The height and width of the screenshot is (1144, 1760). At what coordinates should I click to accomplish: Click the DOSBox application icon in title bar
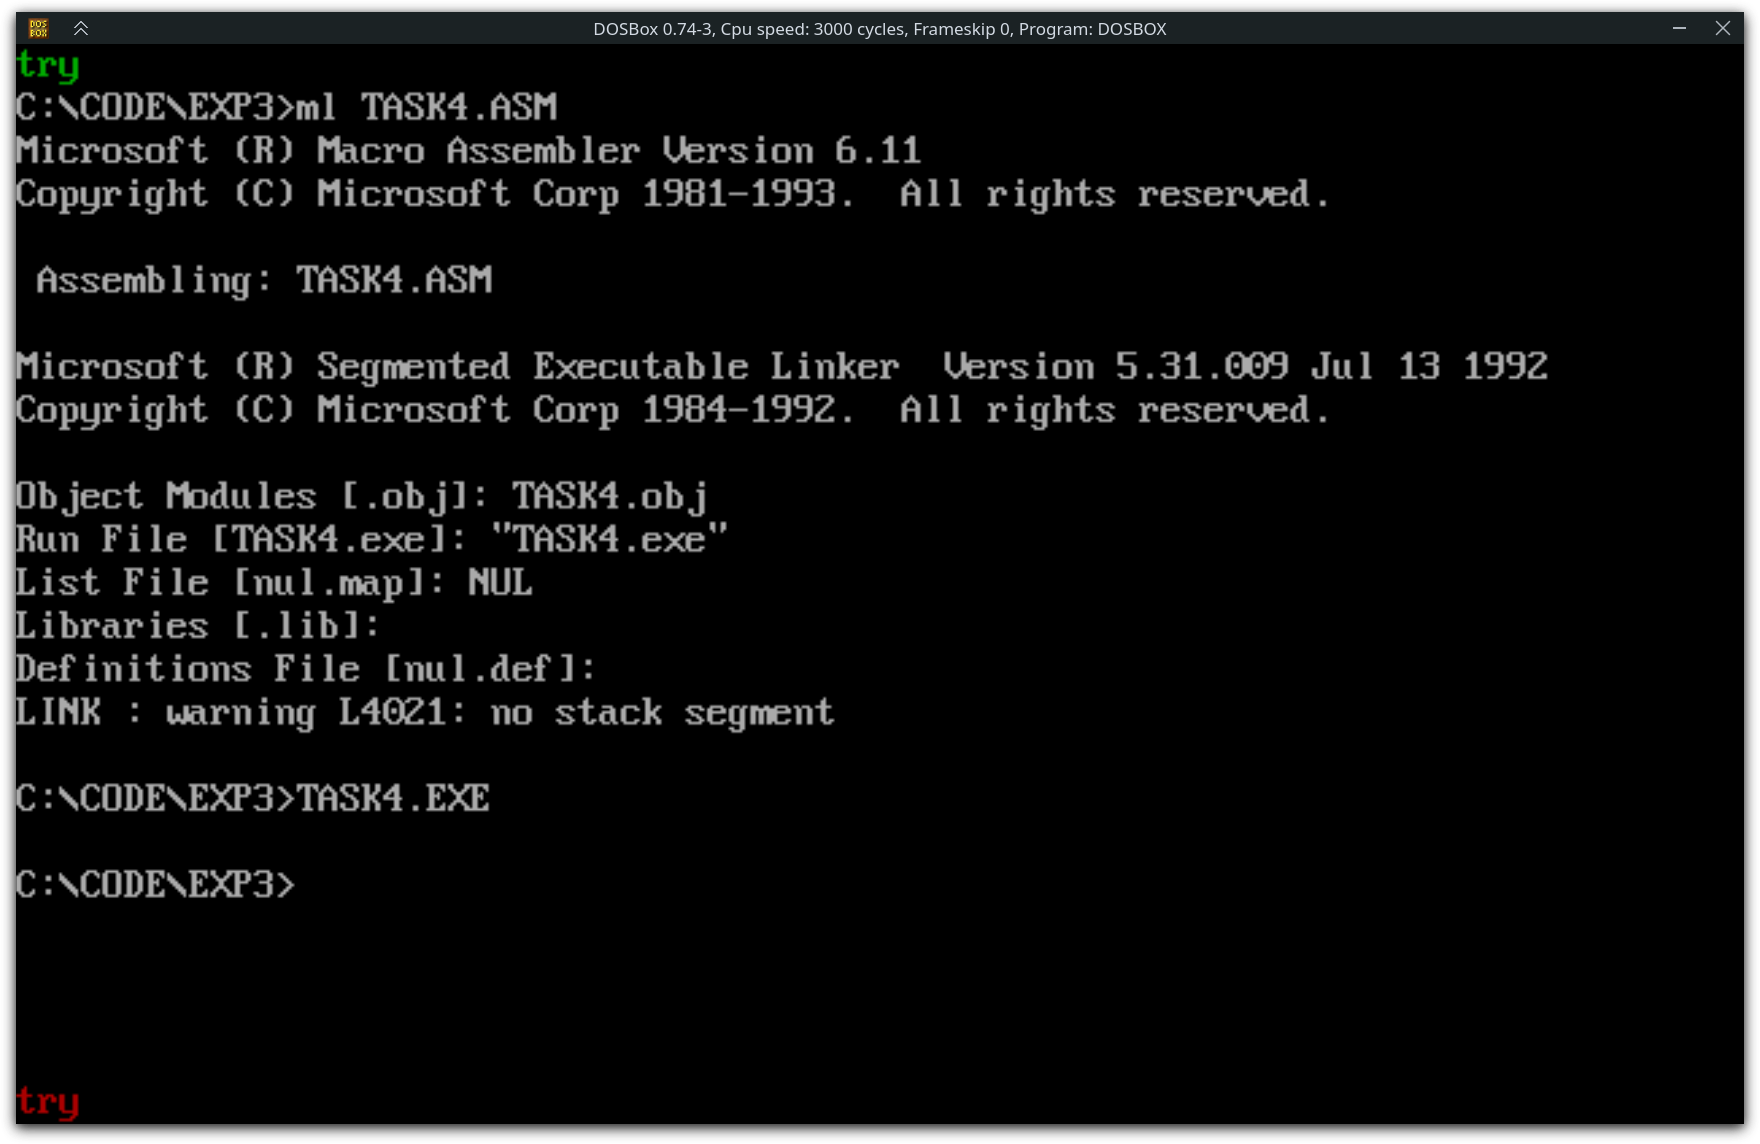(x=38, y=28)
